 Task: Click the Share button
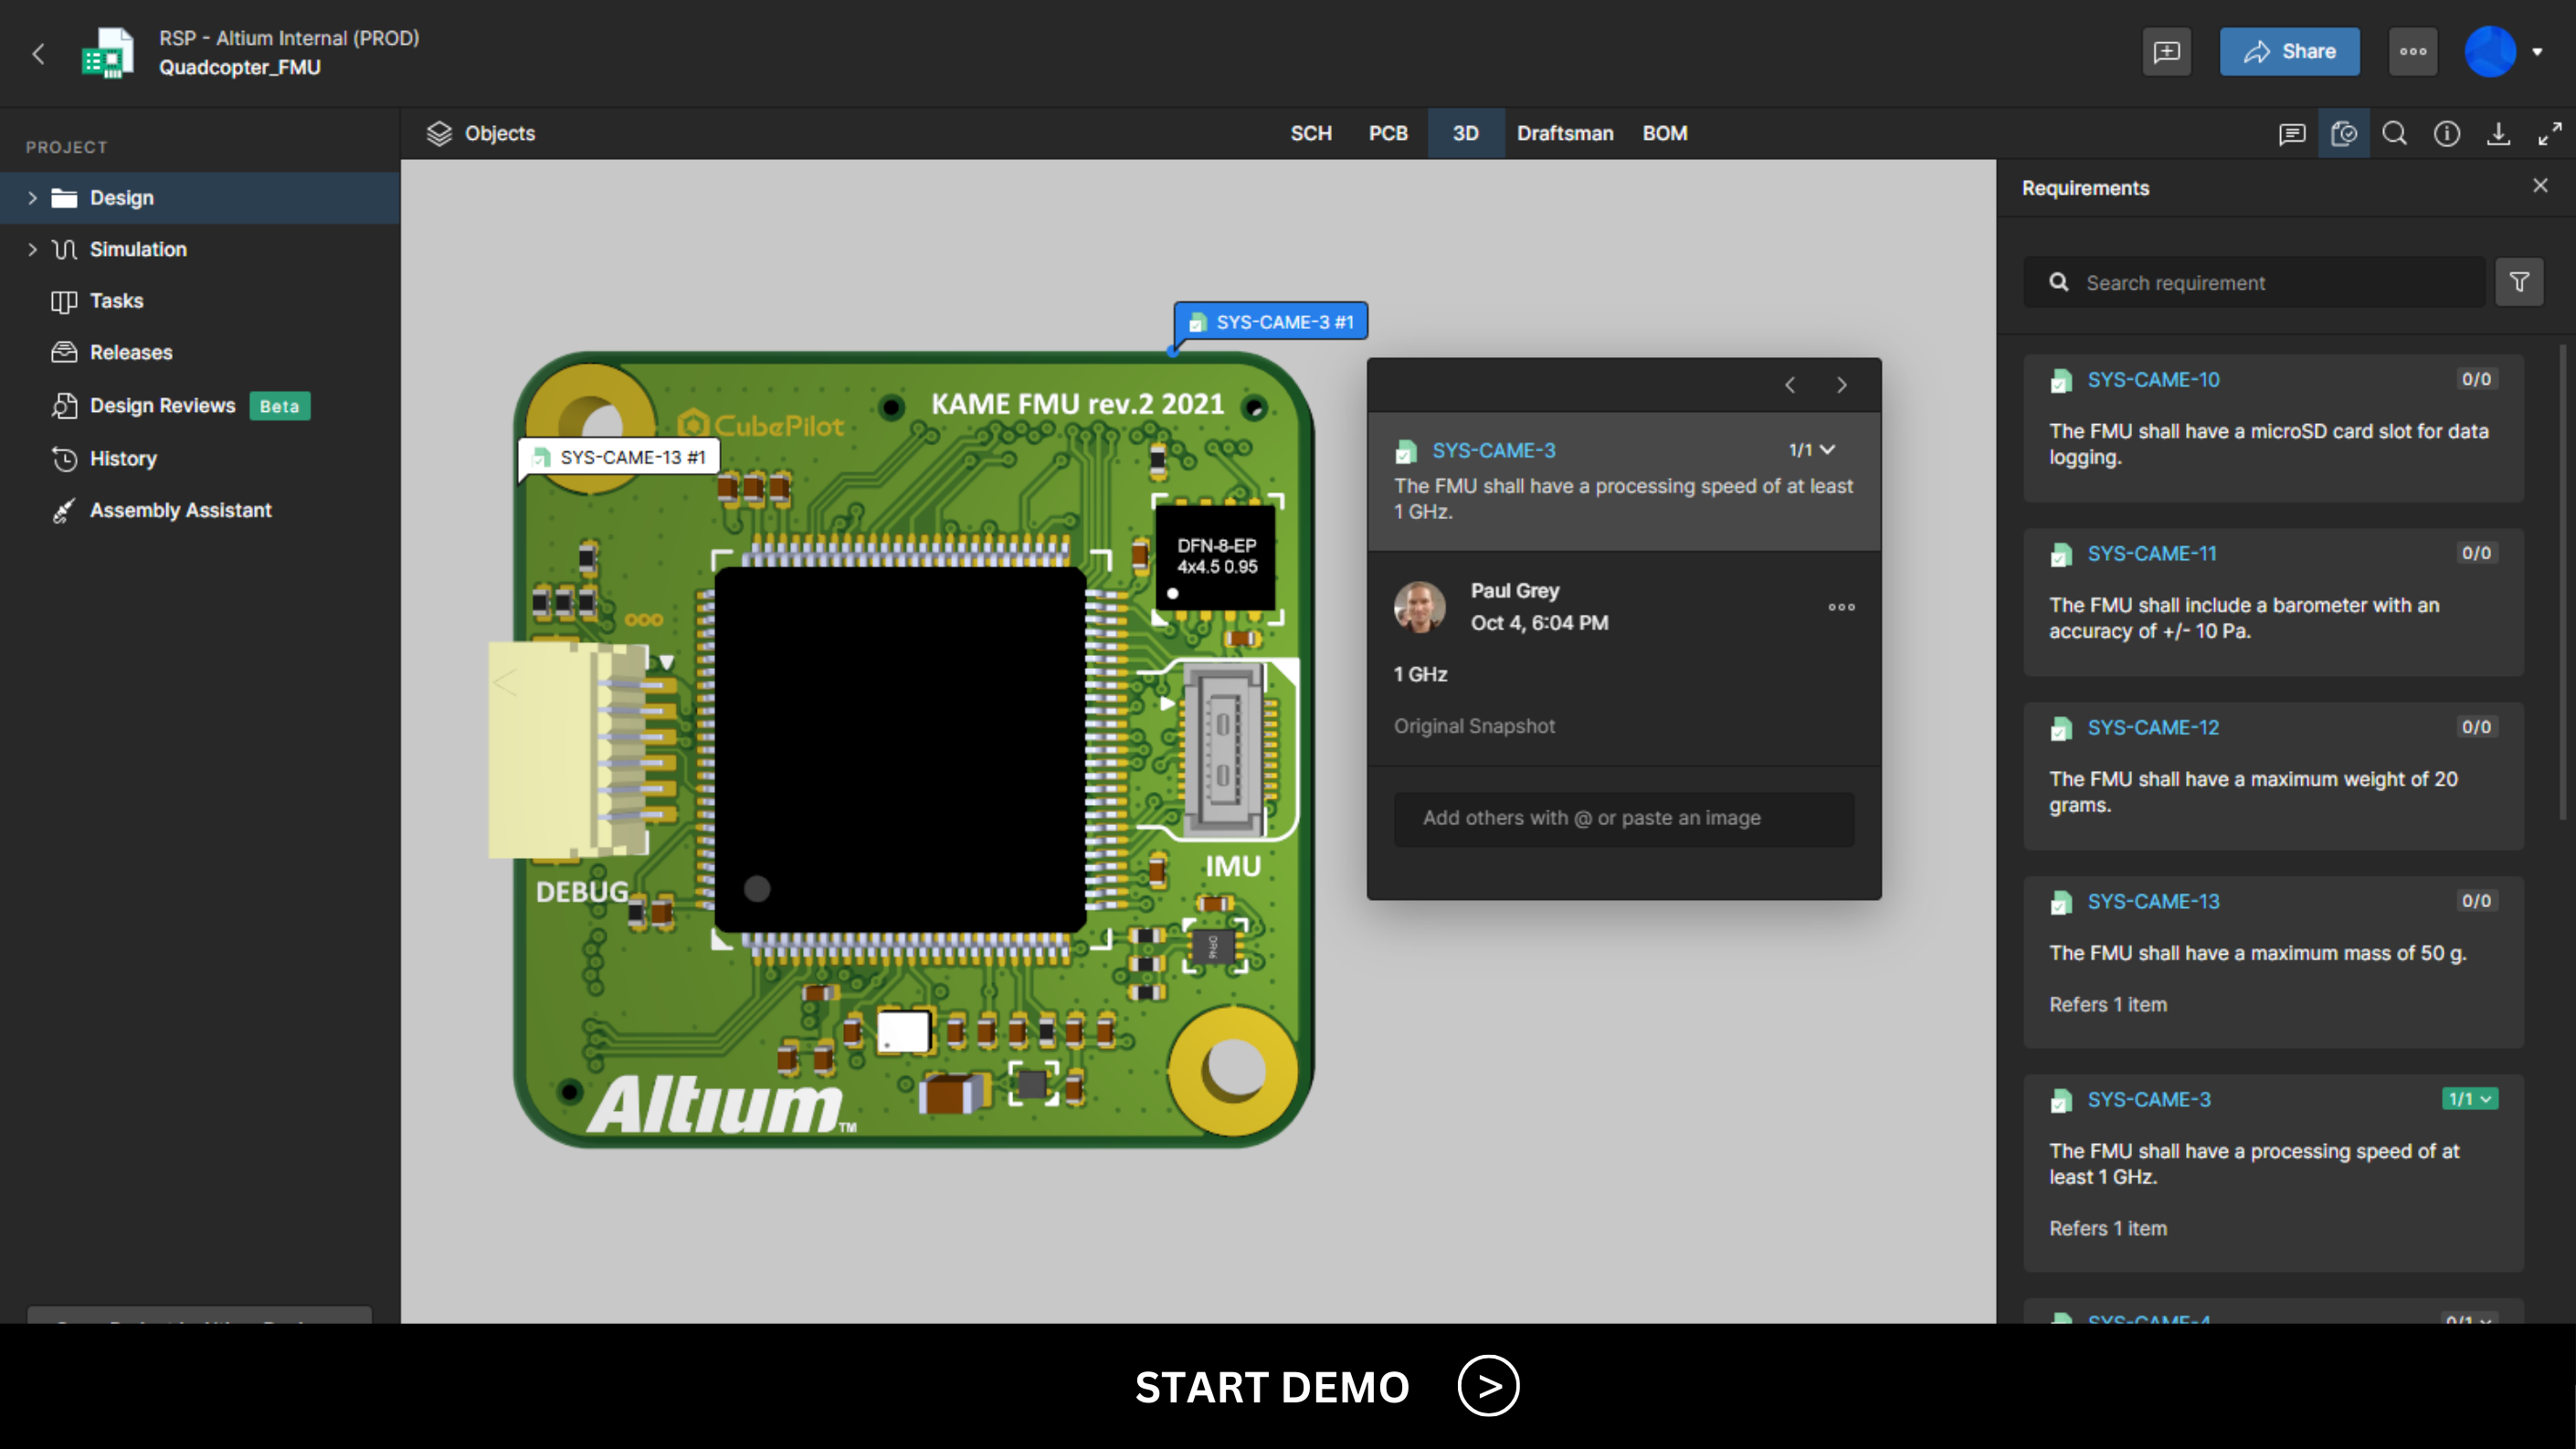(2289, 52)
